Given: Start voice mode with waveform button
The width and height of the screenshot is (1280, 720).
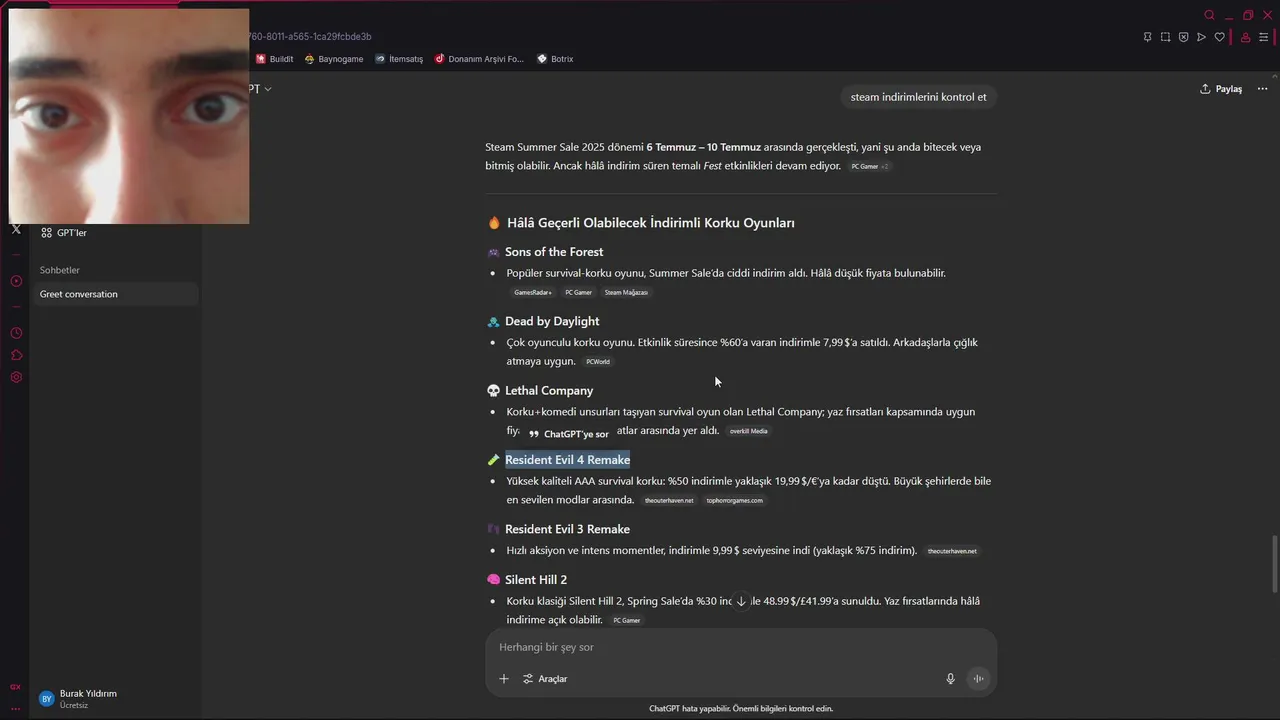Looking at the screenshot, I should (x=979, y=679).
